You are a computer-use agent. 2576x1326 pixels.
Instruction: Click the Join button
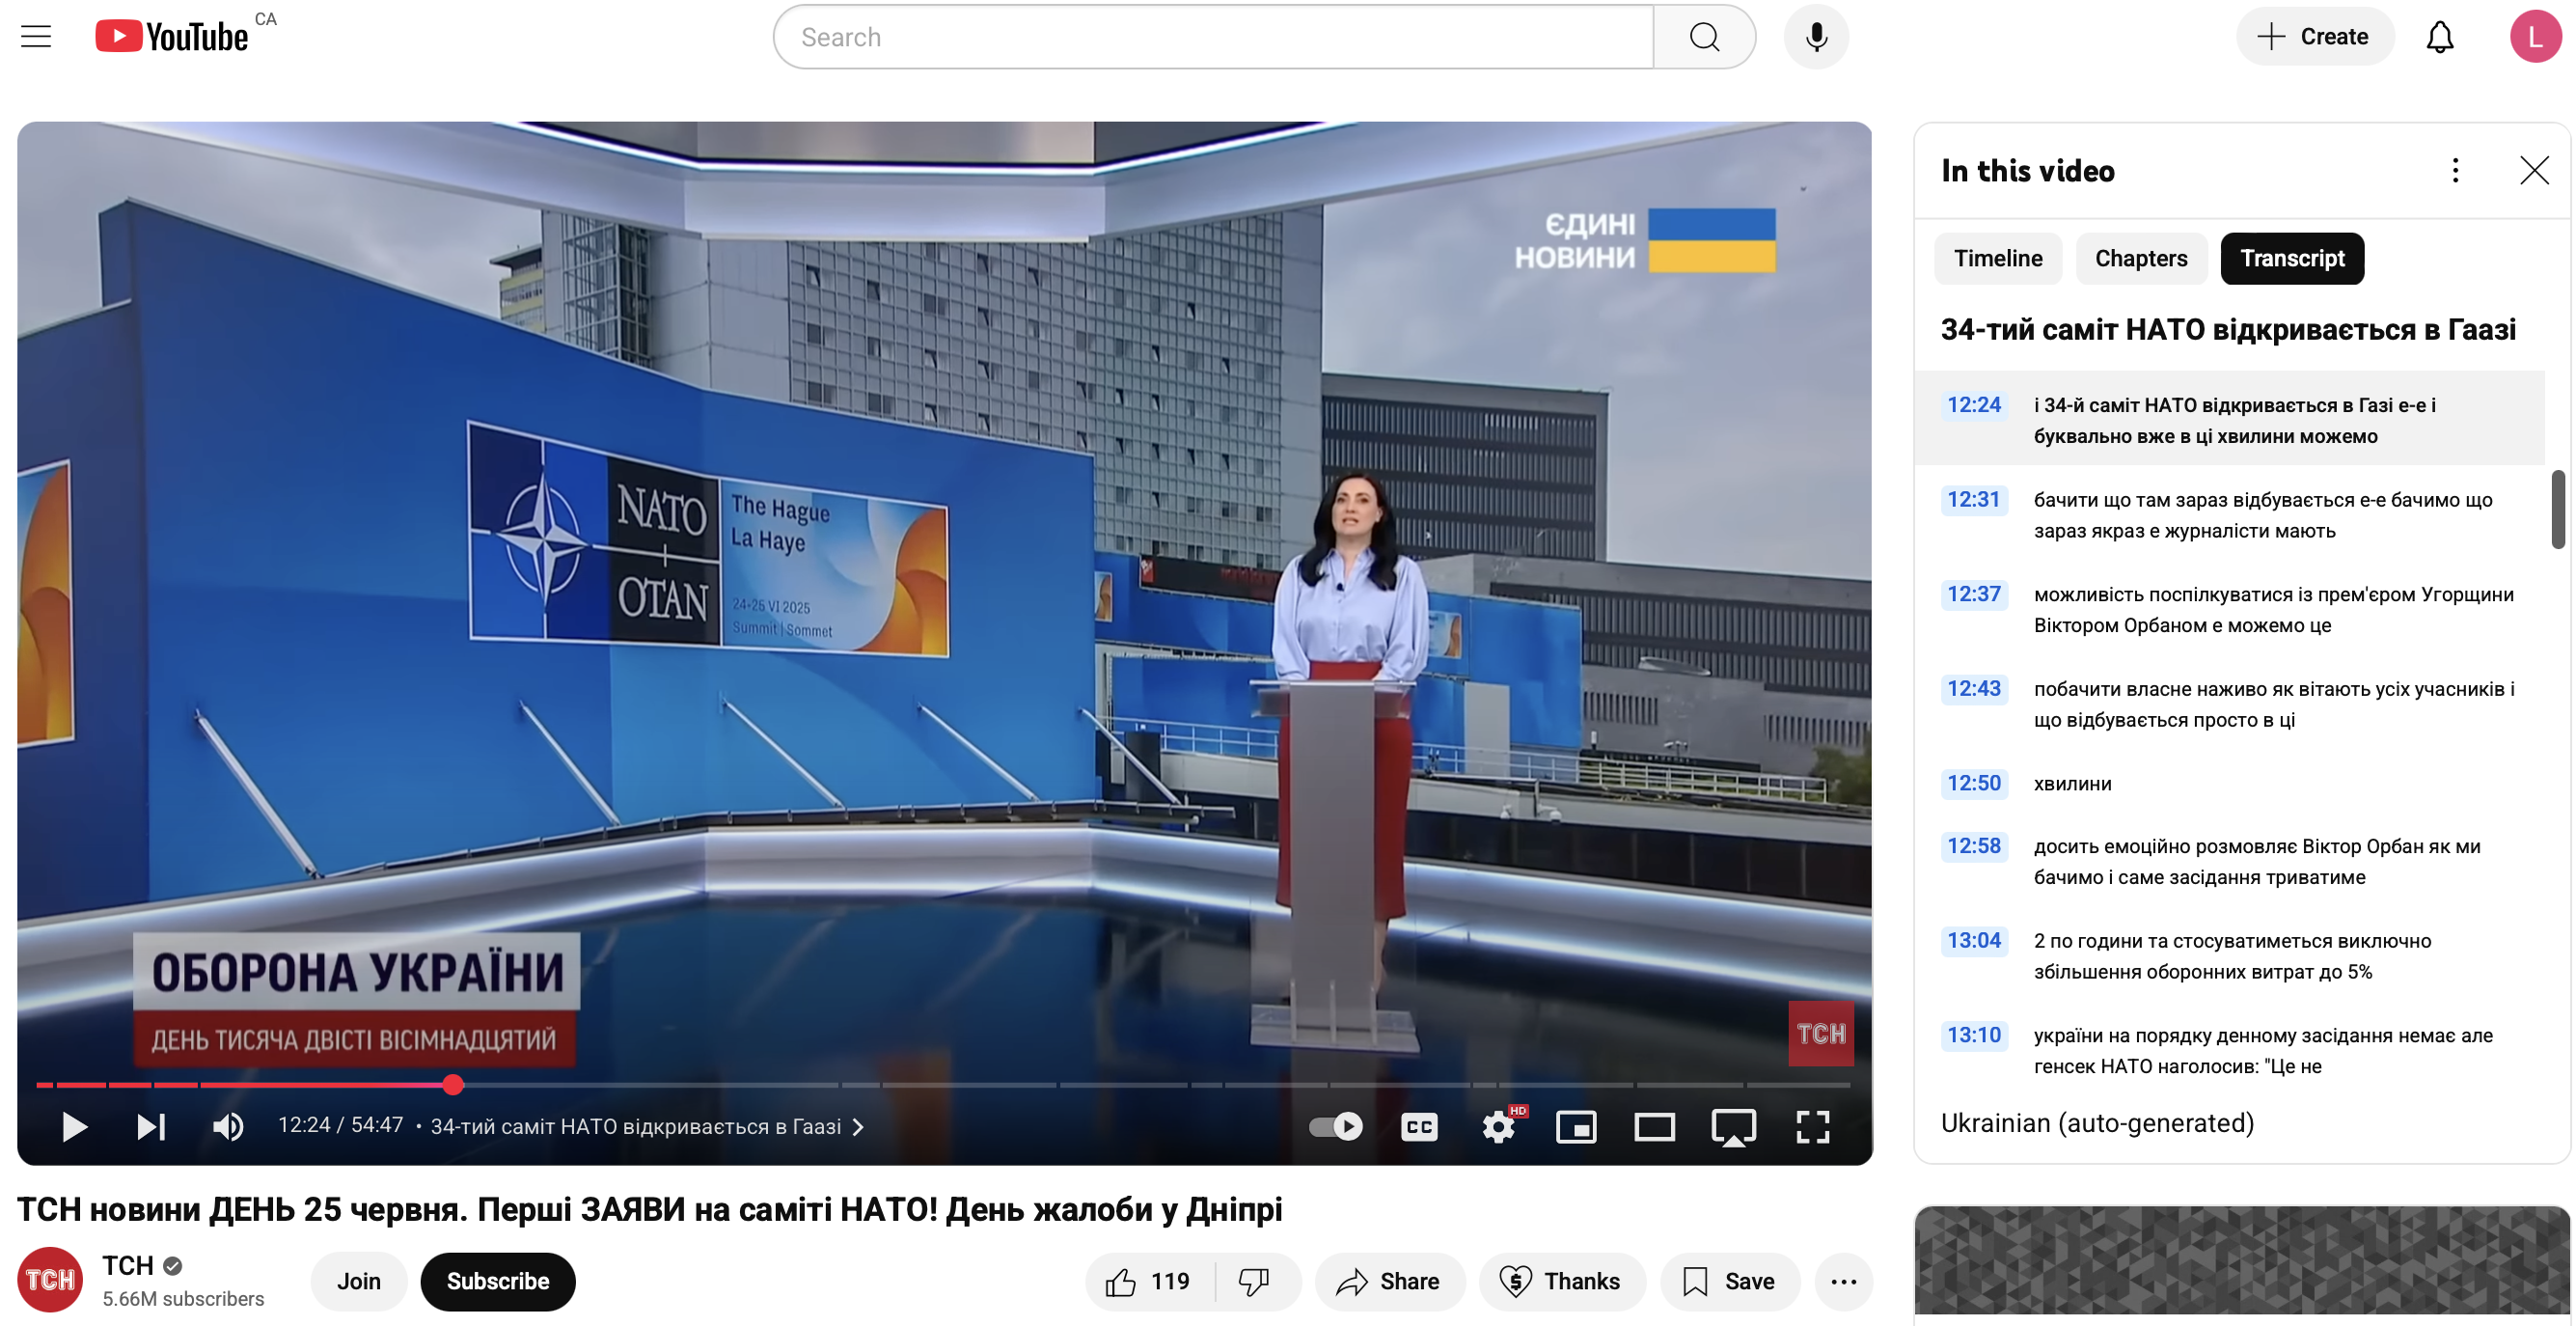(359, 1281)
